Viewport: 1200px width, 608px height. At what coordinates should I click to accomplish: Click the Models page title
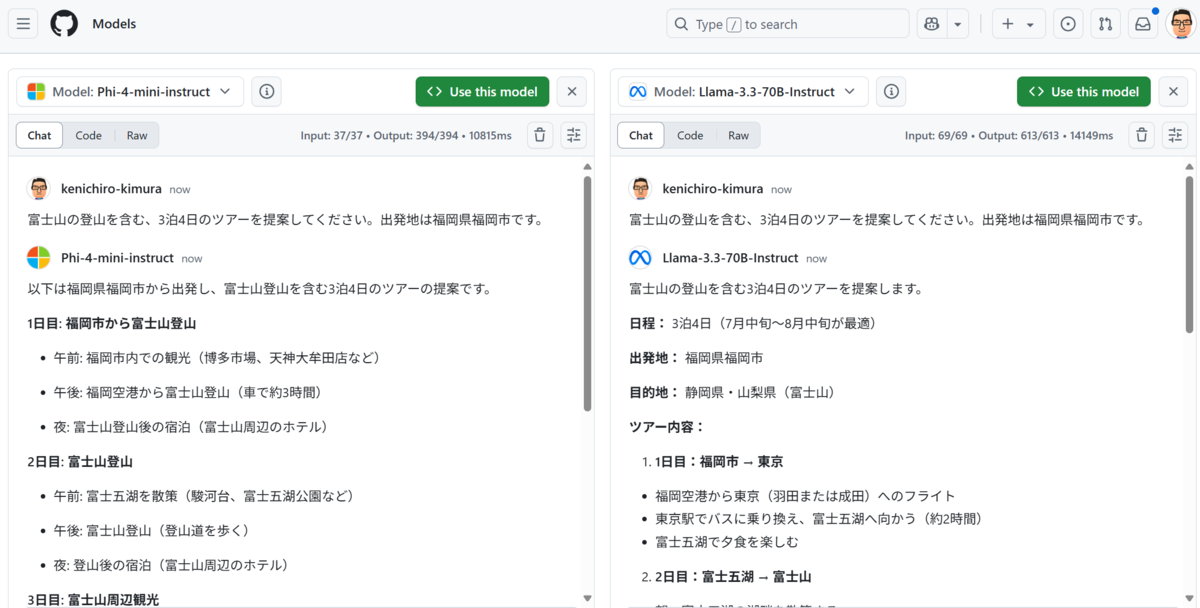(x=114, y=24)
